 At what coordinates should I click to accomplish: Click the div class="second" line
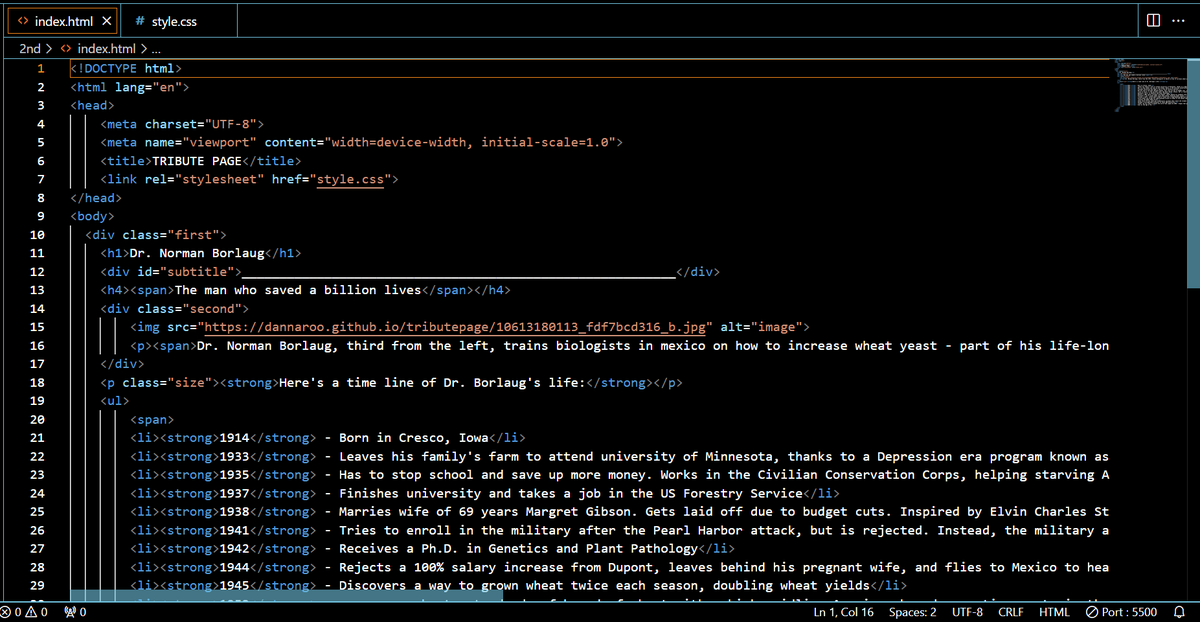coord(173,309)
